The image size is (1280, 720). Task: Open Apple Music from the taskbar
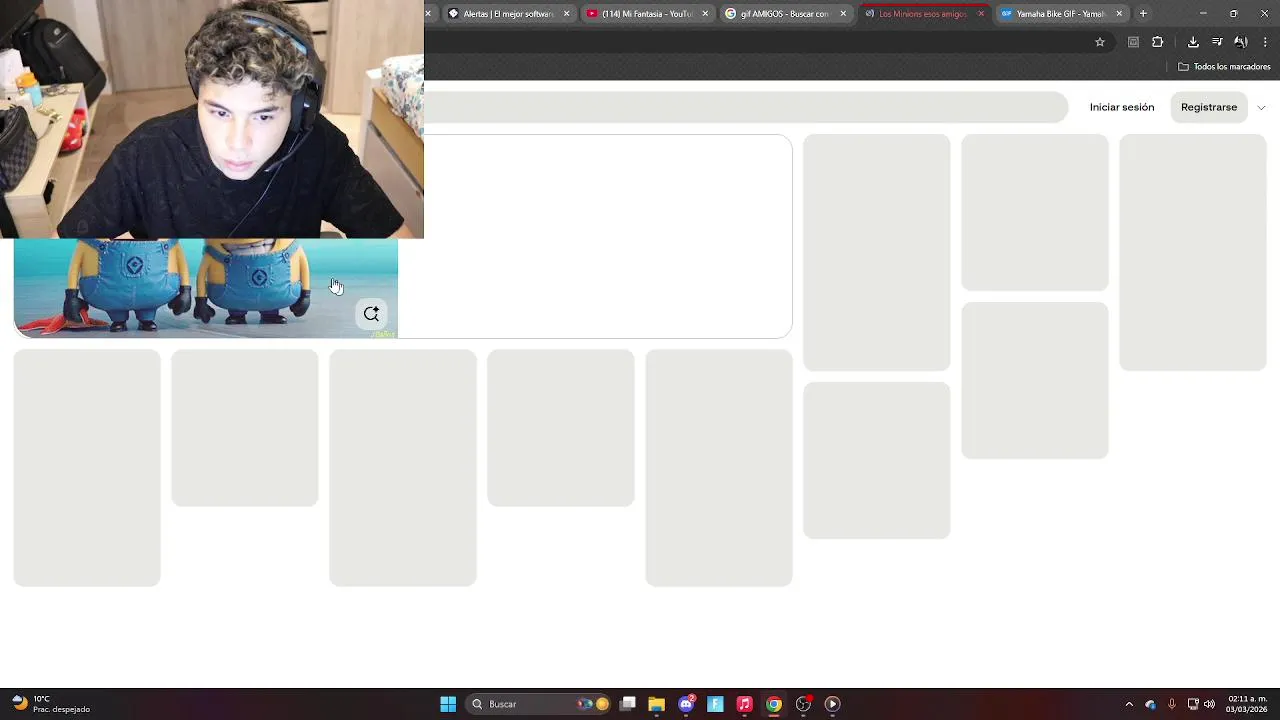point(745,704)
